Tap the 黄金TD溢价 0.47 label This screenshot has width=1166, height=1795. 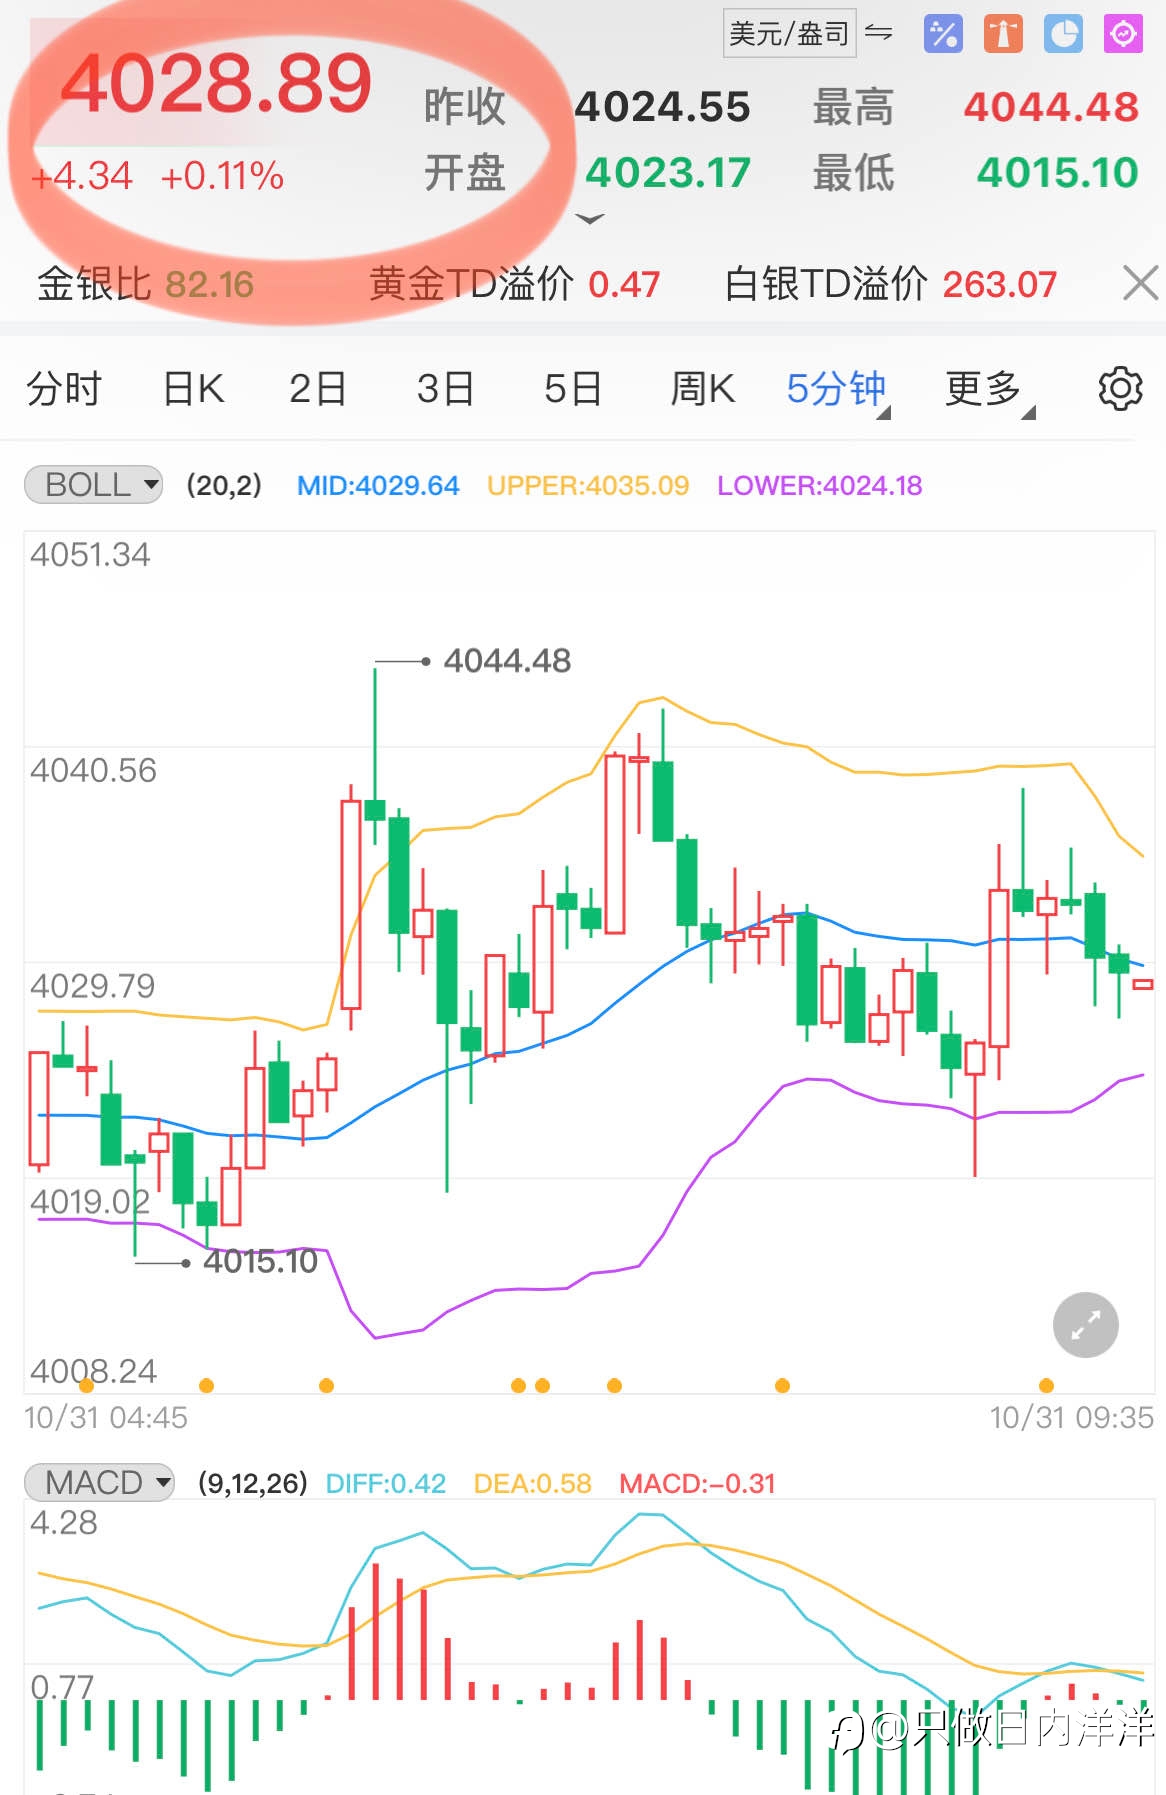click(514, 284)
